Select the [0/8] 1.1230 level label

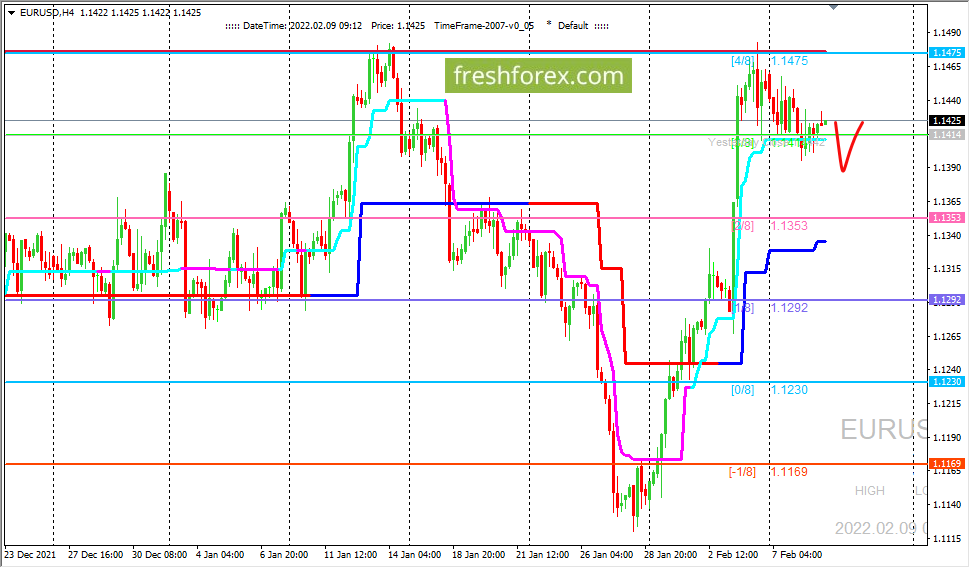(x=769, y=390)
